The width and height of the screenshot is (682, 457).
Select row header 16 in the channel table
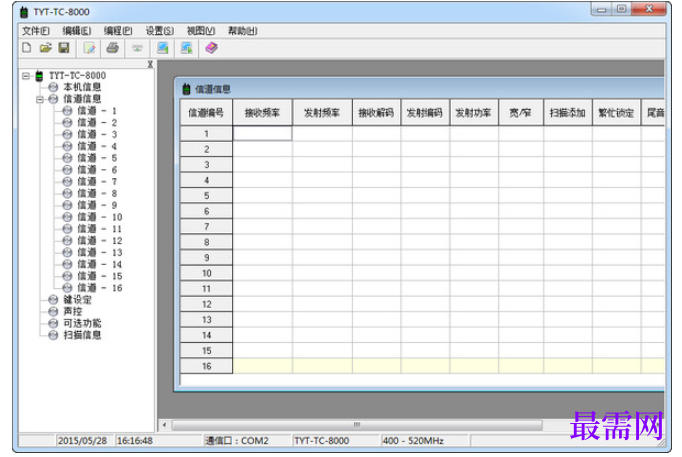click(206, 366)
